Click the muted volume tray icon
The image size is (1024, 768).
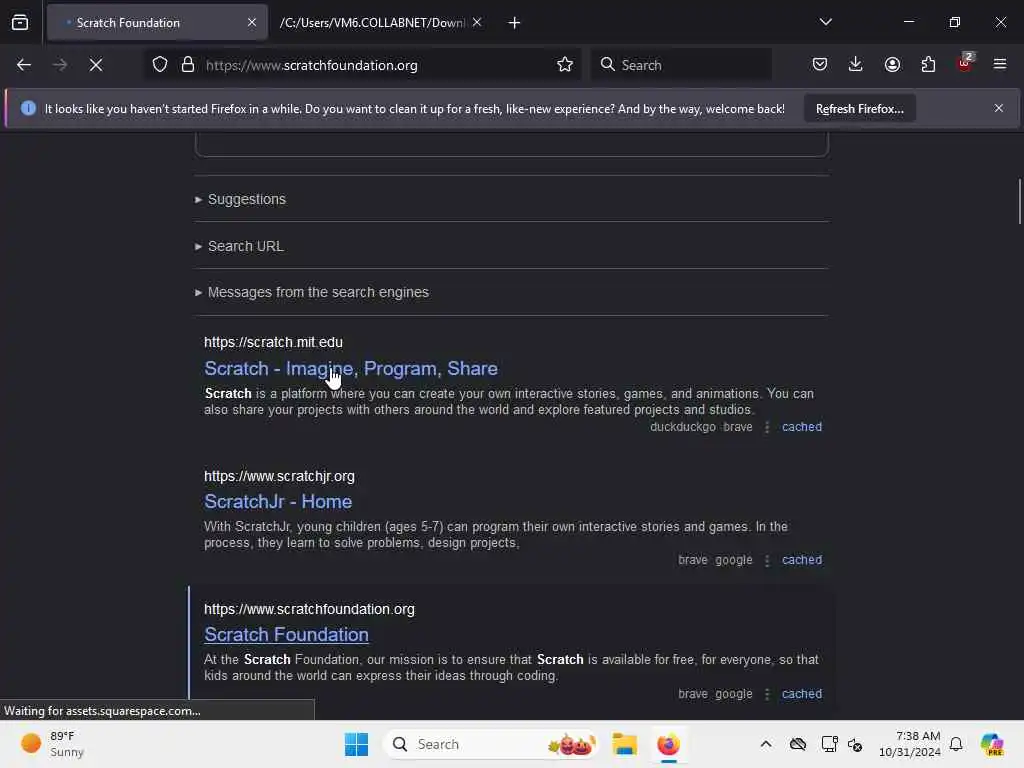[x=855, y=744]
